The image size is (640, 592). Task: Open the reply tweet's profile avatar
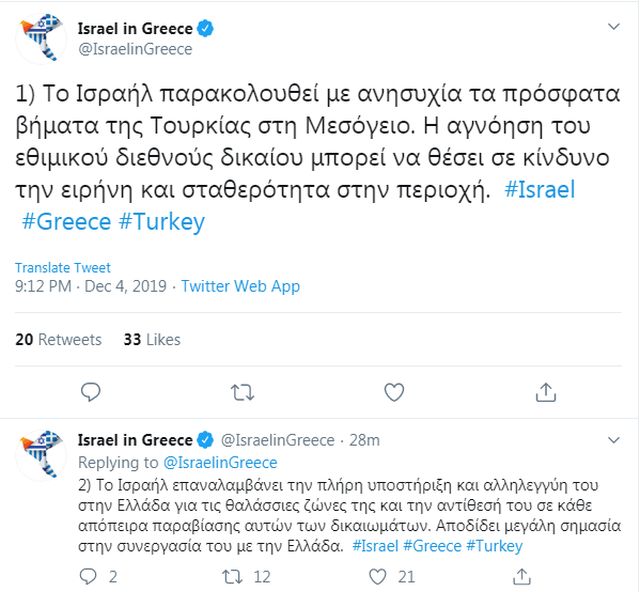point(42,456)
